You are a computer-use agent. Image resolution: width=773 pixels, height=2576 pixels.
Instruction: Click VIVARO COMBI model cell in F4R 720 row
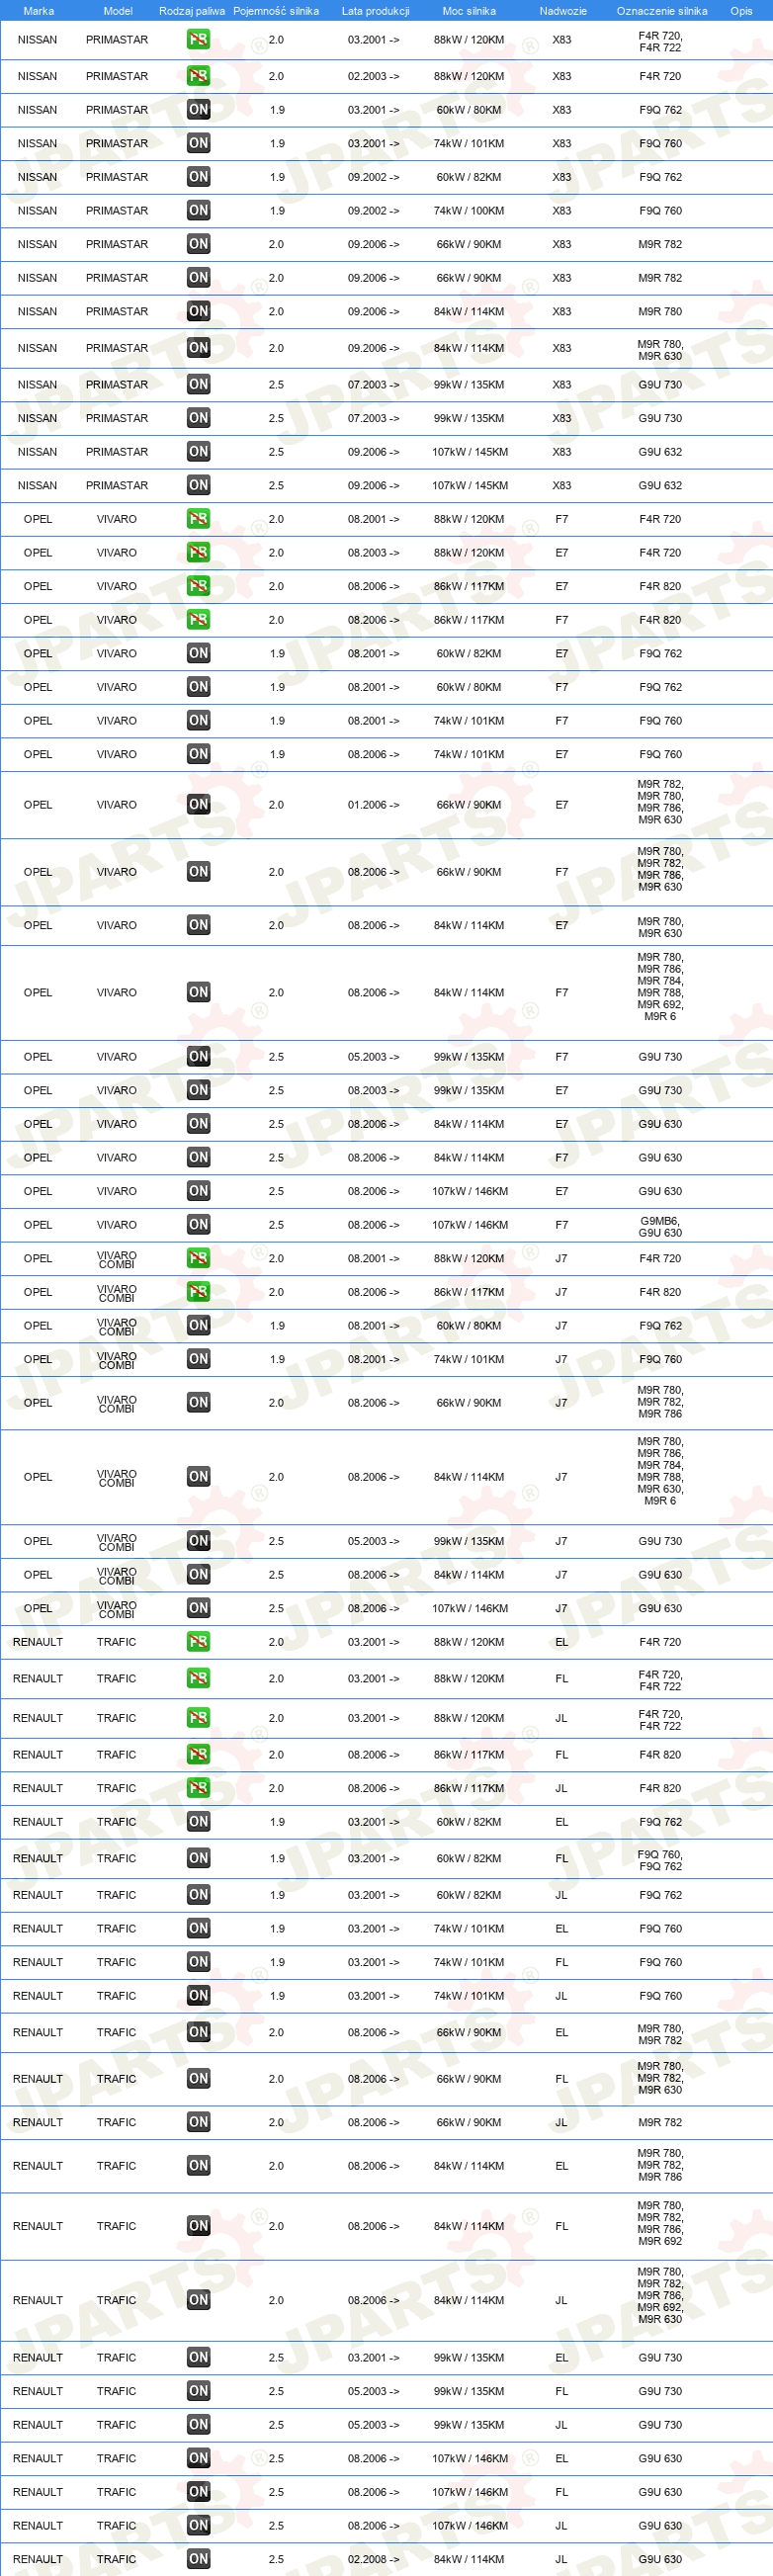[117, 1259]
